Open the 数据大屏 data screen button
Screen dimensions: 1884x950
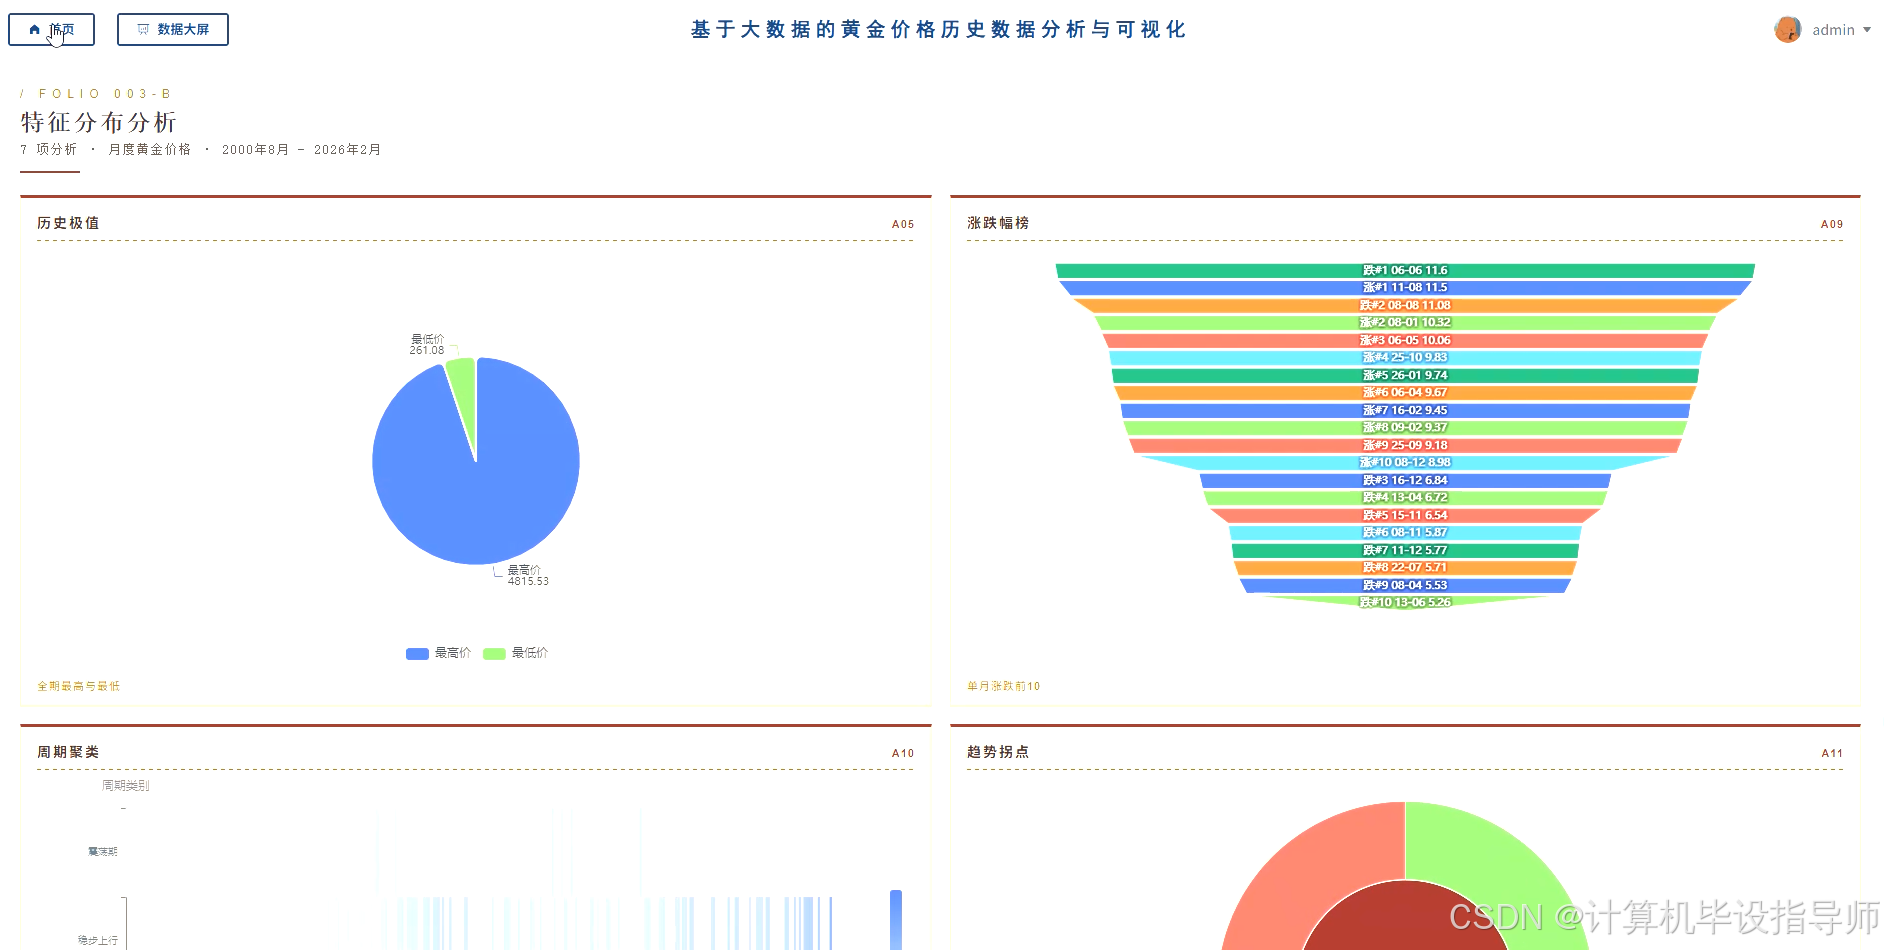click(172, 30)
